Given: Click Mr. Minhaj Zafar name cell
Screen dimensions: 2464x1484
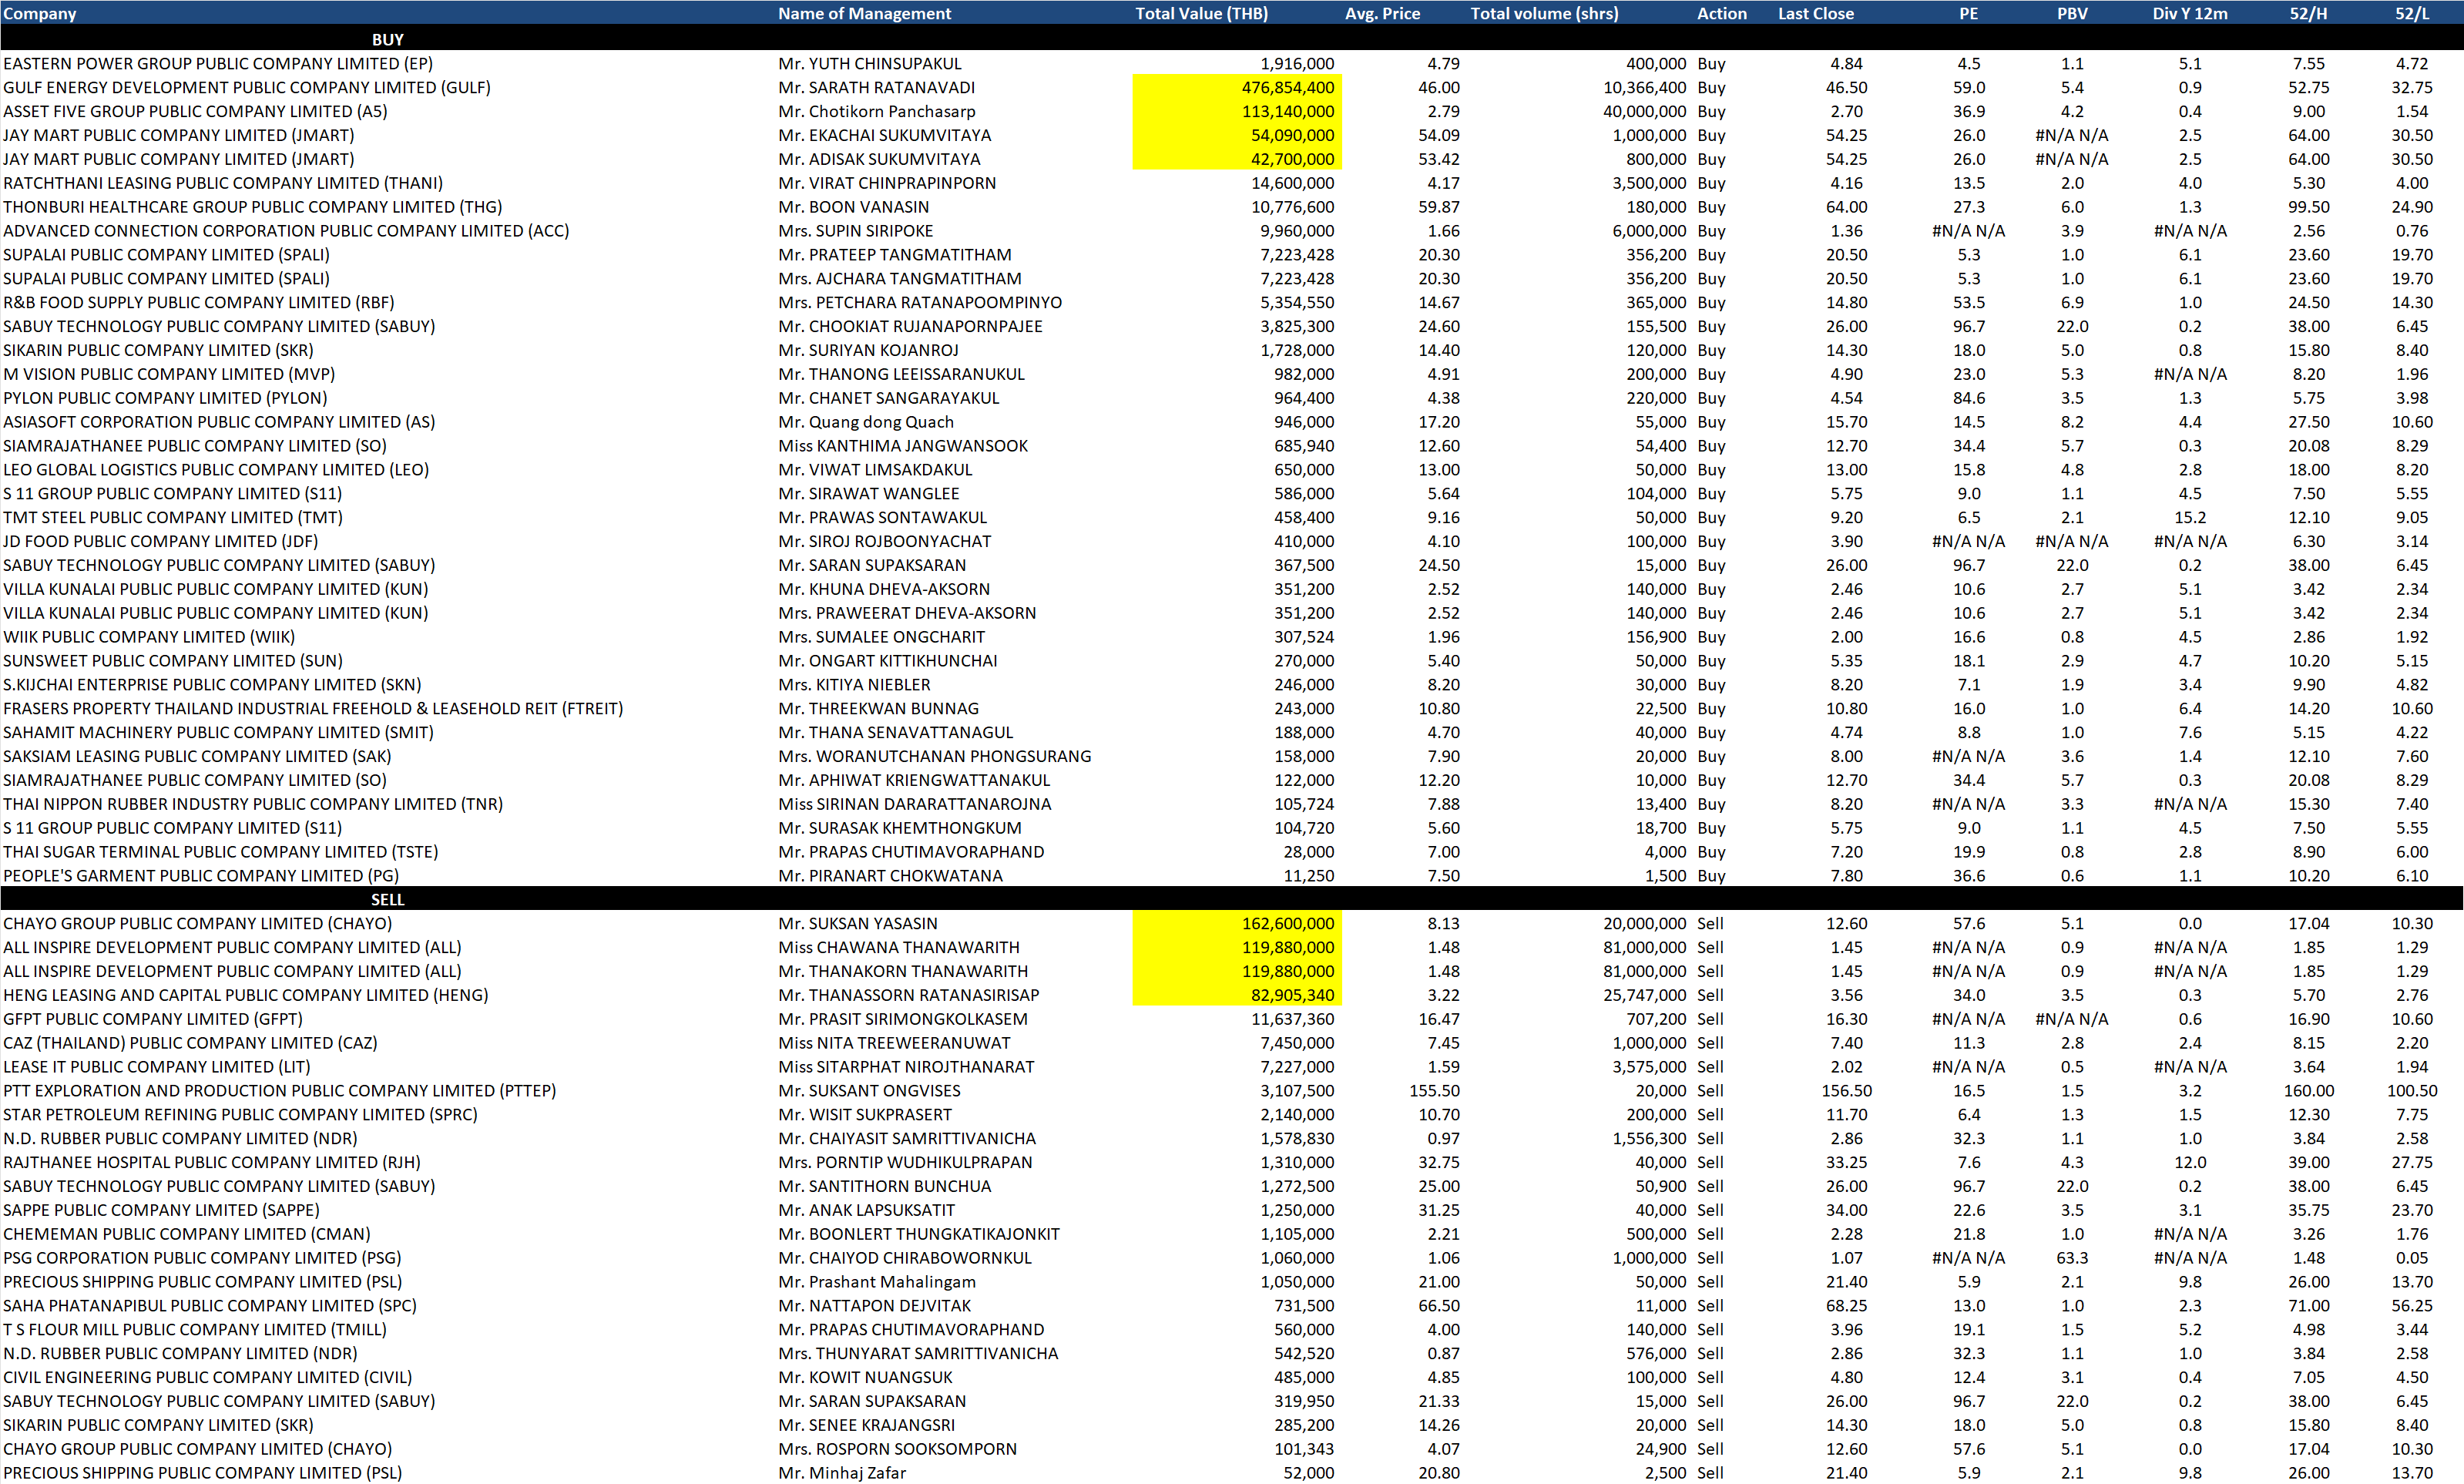Looking at the screenshot, I should click(x=842, y=1473).
